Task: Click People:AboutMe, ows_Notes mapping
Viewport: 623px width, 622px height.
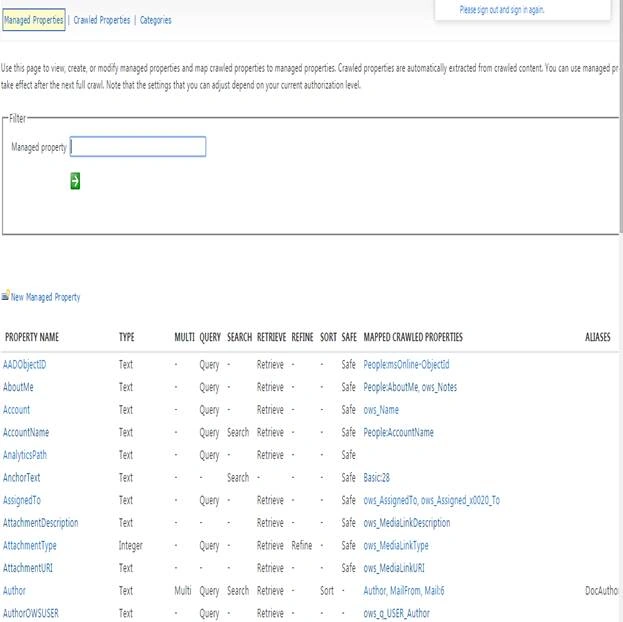Action: pyautogui.click(x=410, y=387)
